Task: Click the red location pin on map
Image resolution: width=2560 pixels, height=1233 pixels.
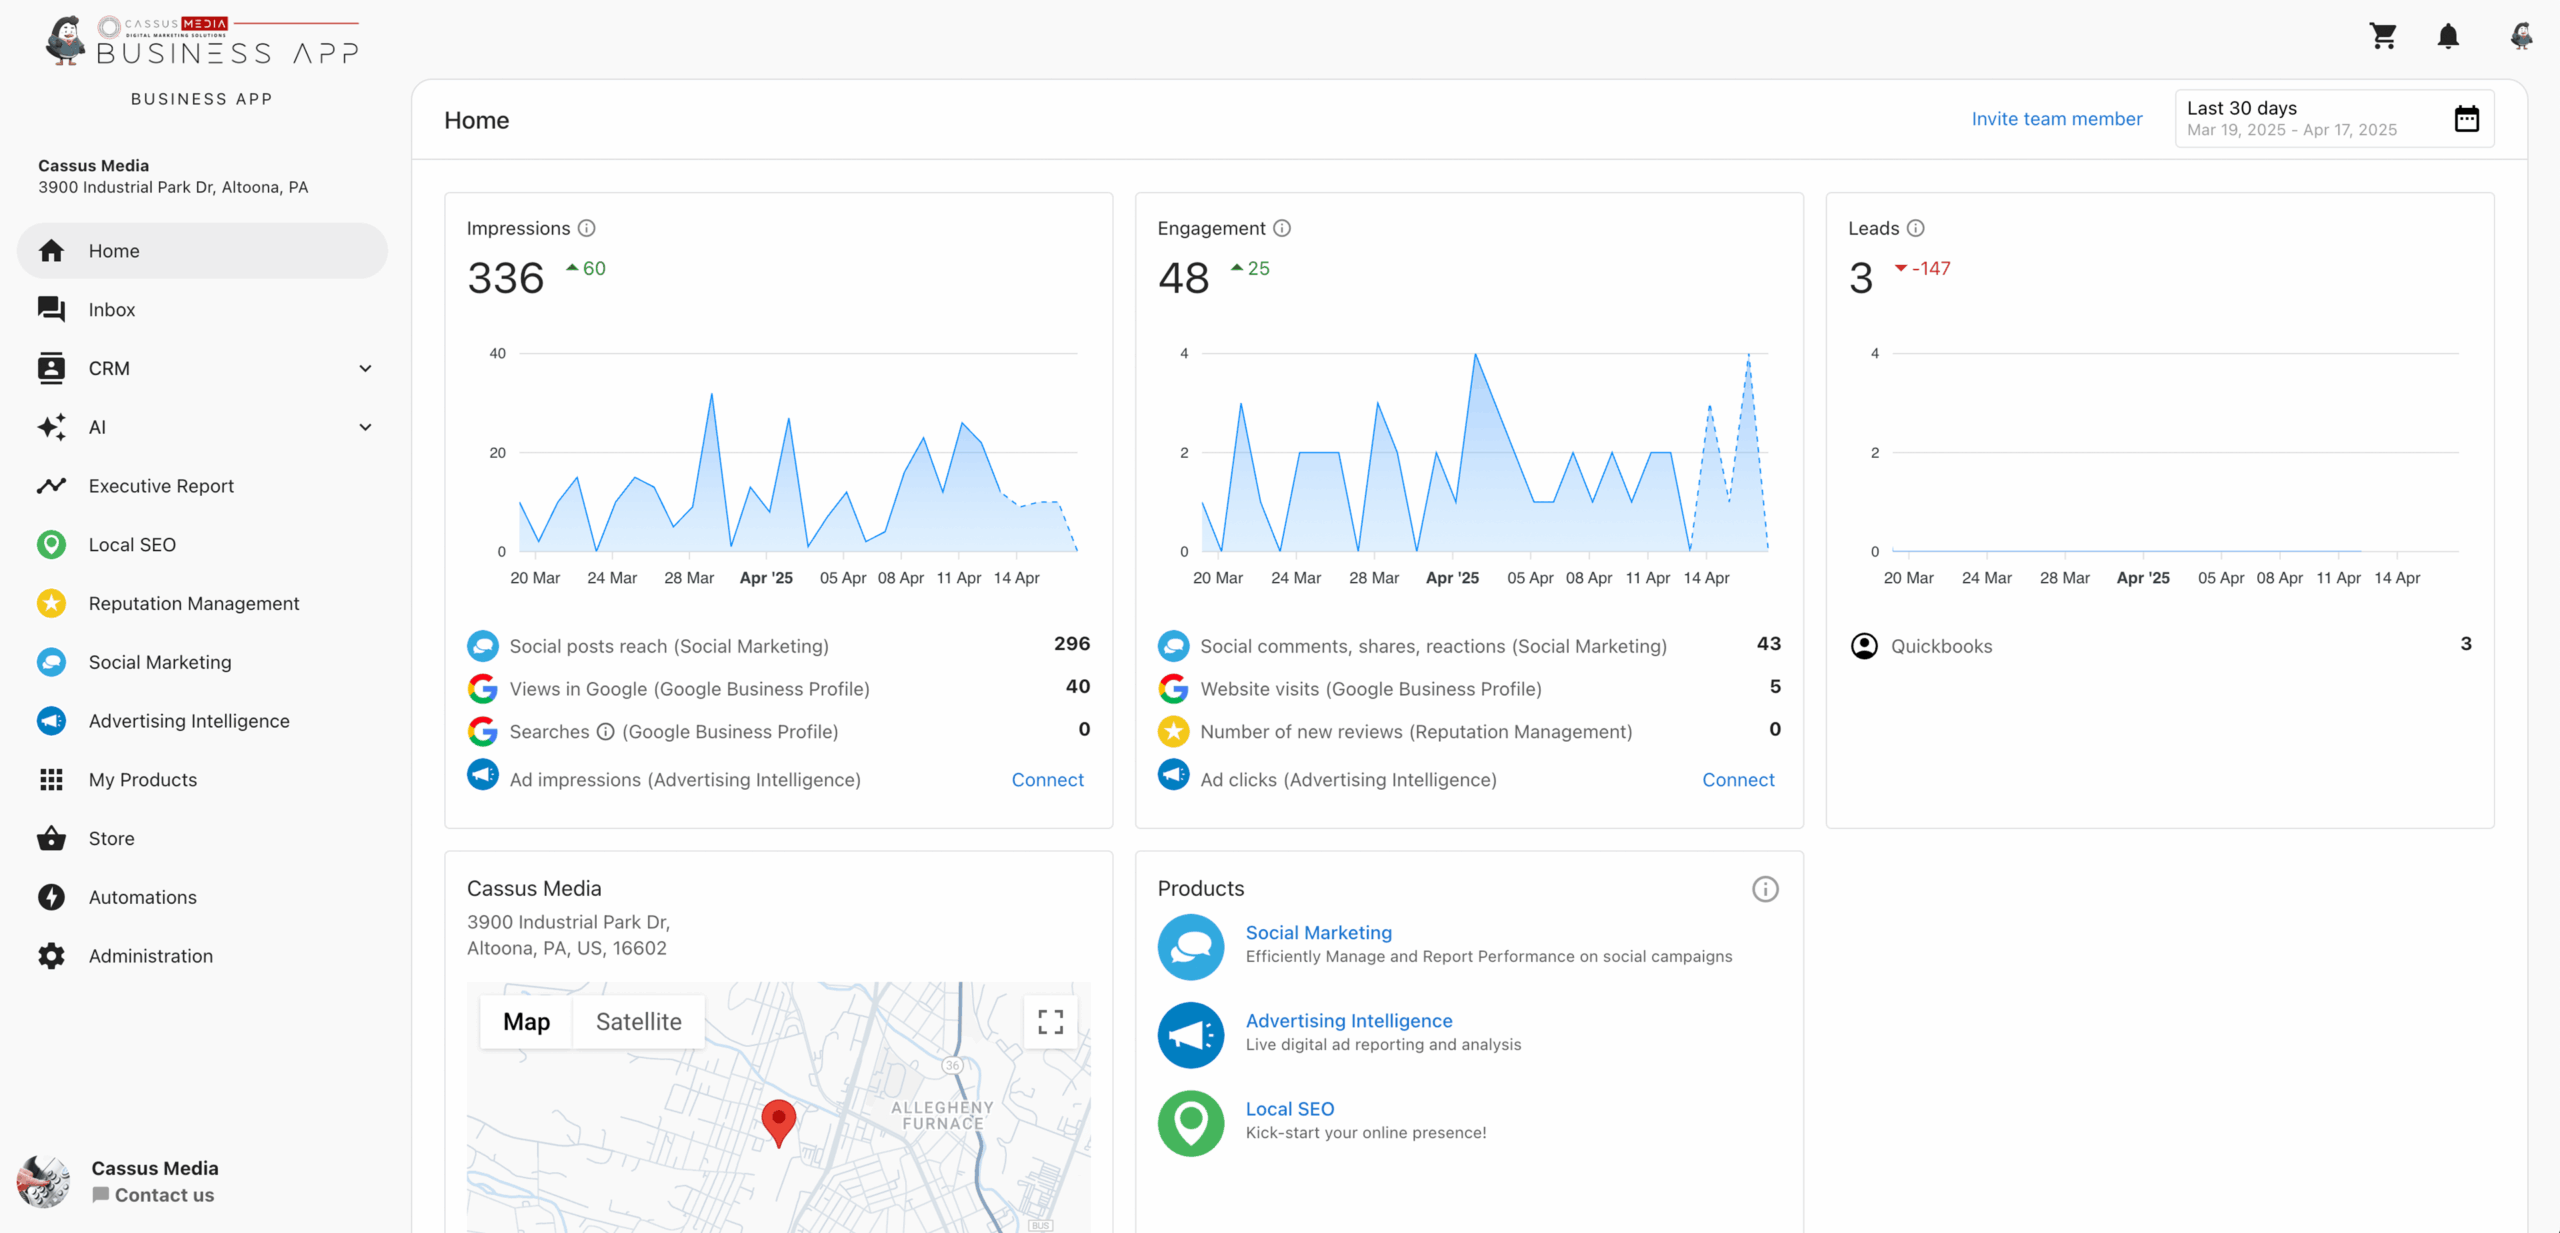Action: (x=778, y=1123)
